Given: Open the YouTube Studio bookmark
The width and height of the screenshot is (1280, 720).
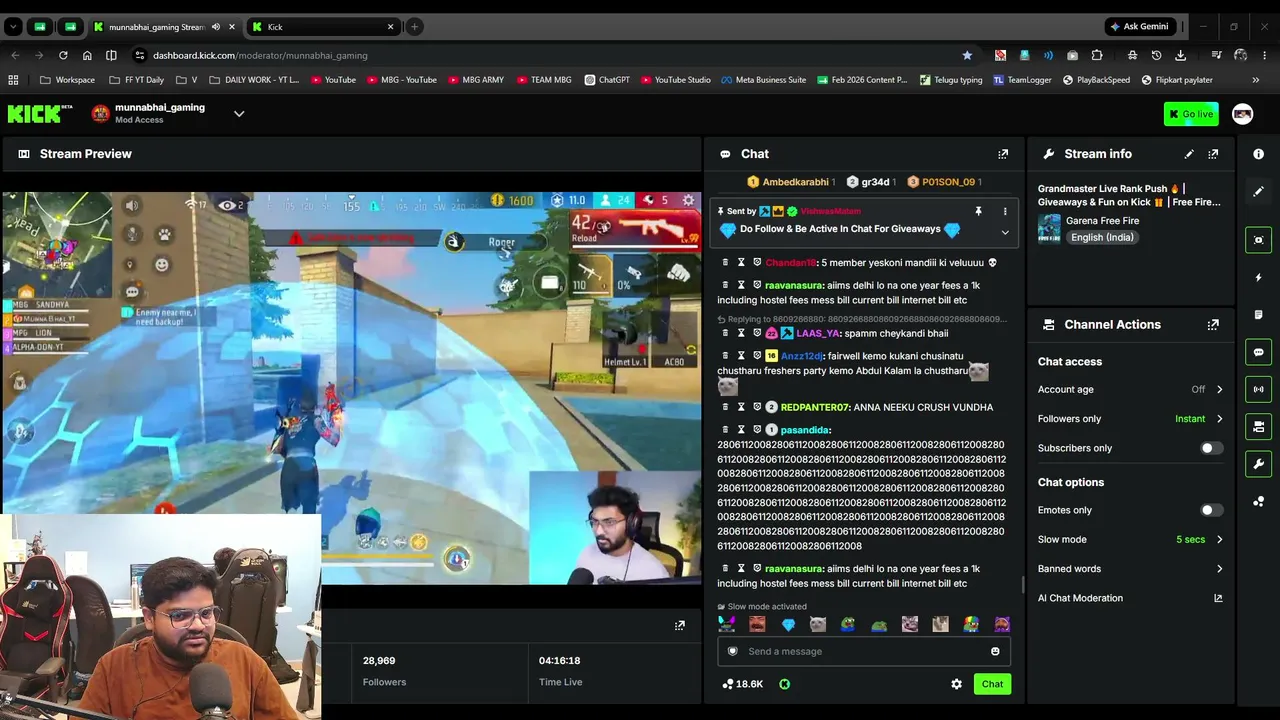Looking at the screenshot, I should [676, 80].
